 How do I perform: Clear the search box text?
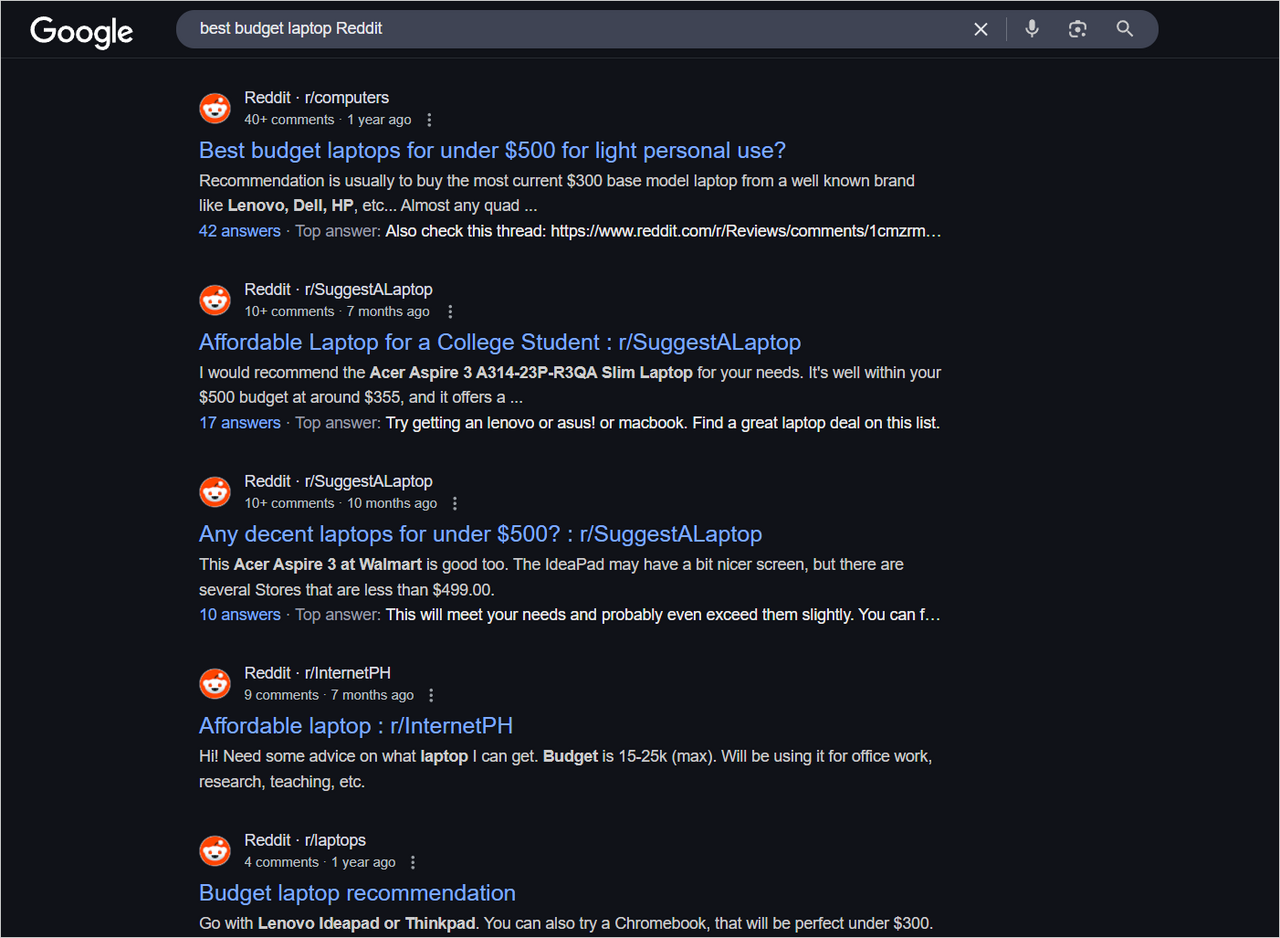coord(981,29)
